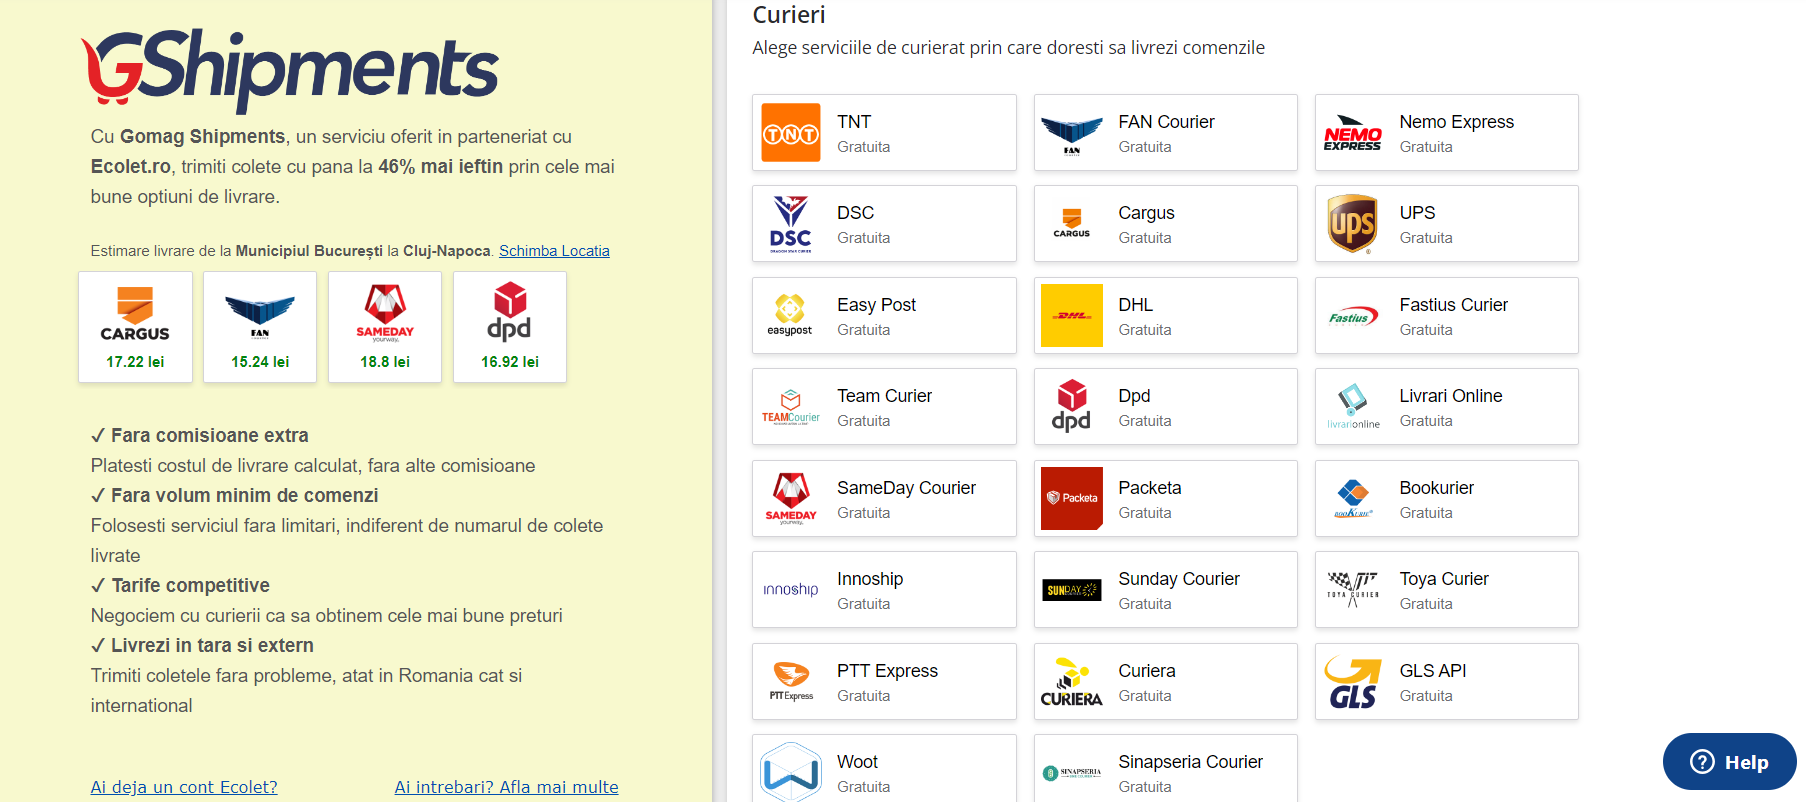Select the Bookurier logo icon
Screen dimensions: 1806x802
[x=1352, y=498]
